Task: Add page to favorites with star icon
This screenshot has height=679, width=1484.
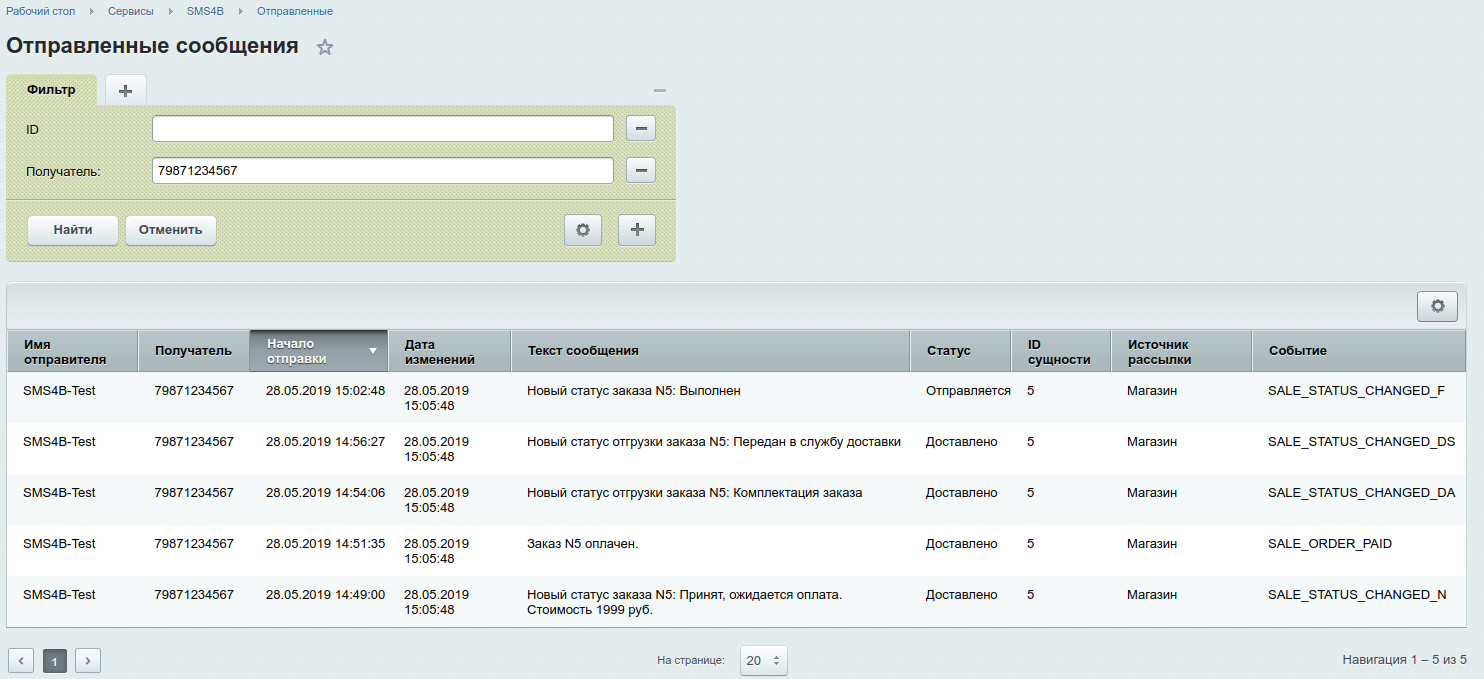Action: [325, 47]
